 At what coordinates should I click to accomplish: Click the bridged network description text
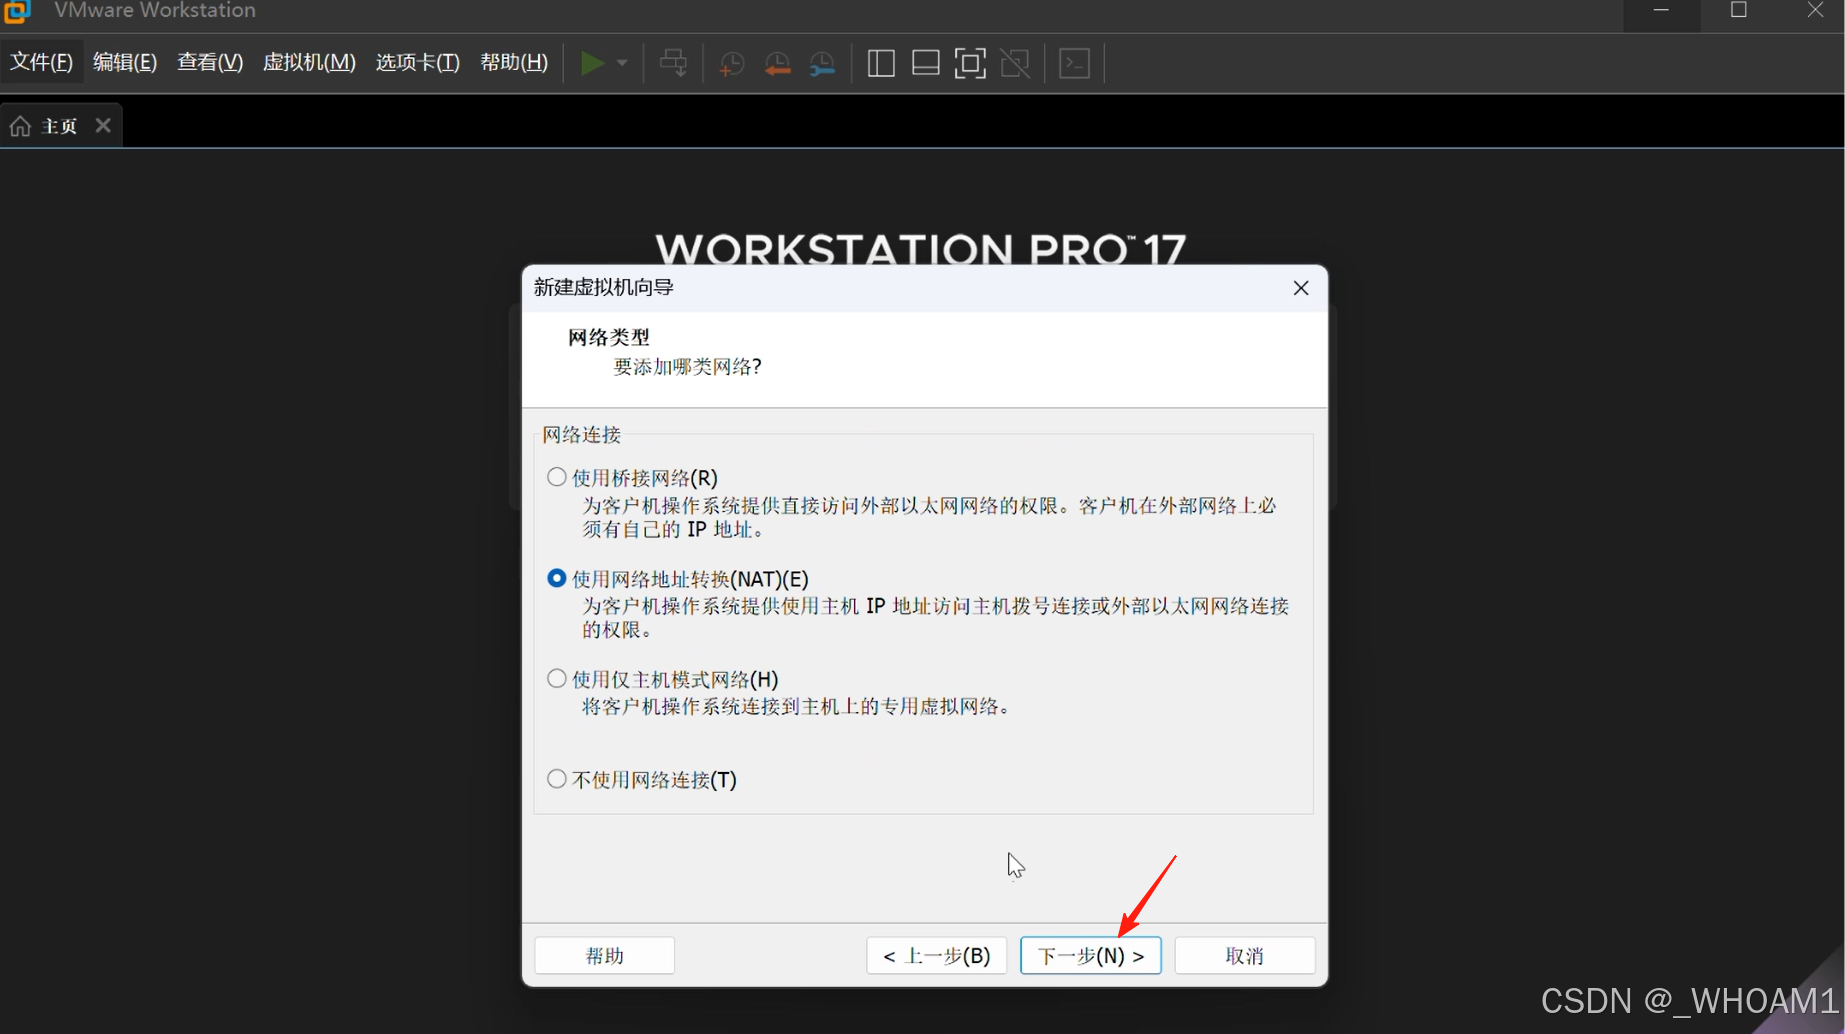click(x=929, y=517)
